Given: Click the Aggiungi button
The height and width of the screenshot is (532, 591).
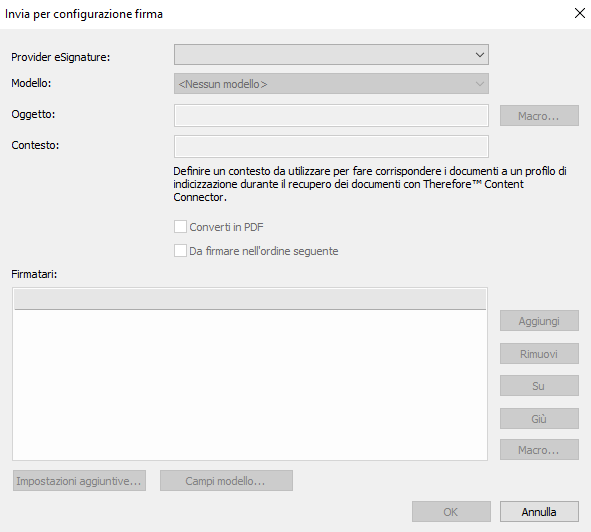Looking at the screenshot, I should [x=539, y=321].
